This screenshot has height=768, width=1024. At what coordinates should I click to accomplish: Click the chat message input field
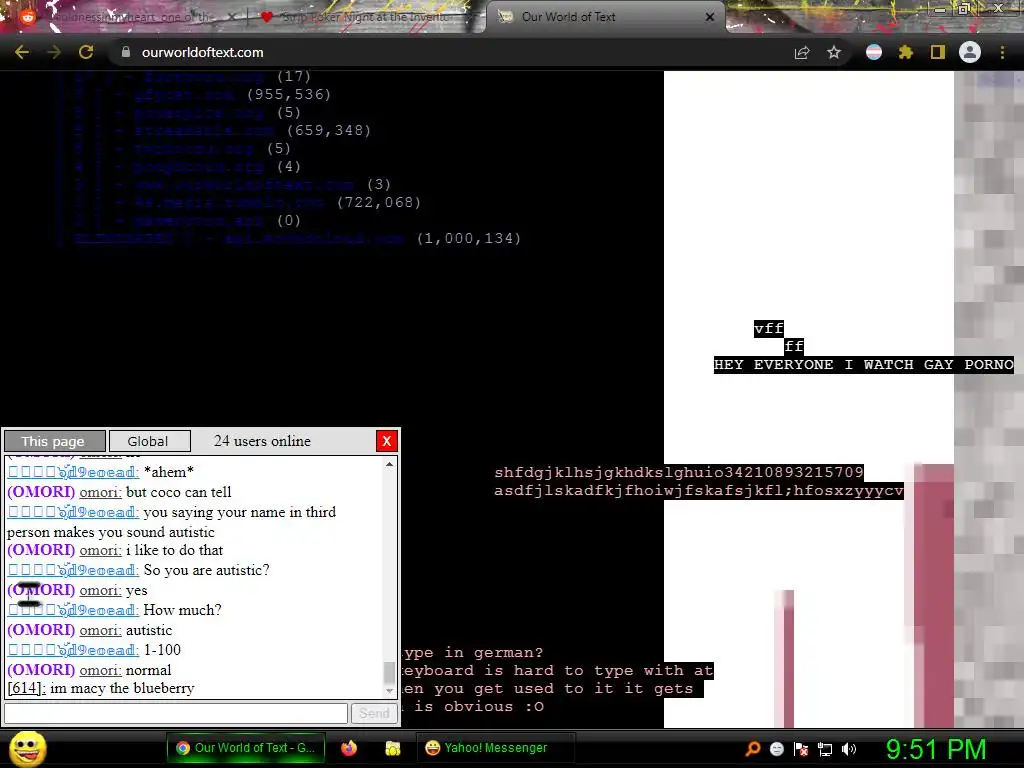(176, 713)
